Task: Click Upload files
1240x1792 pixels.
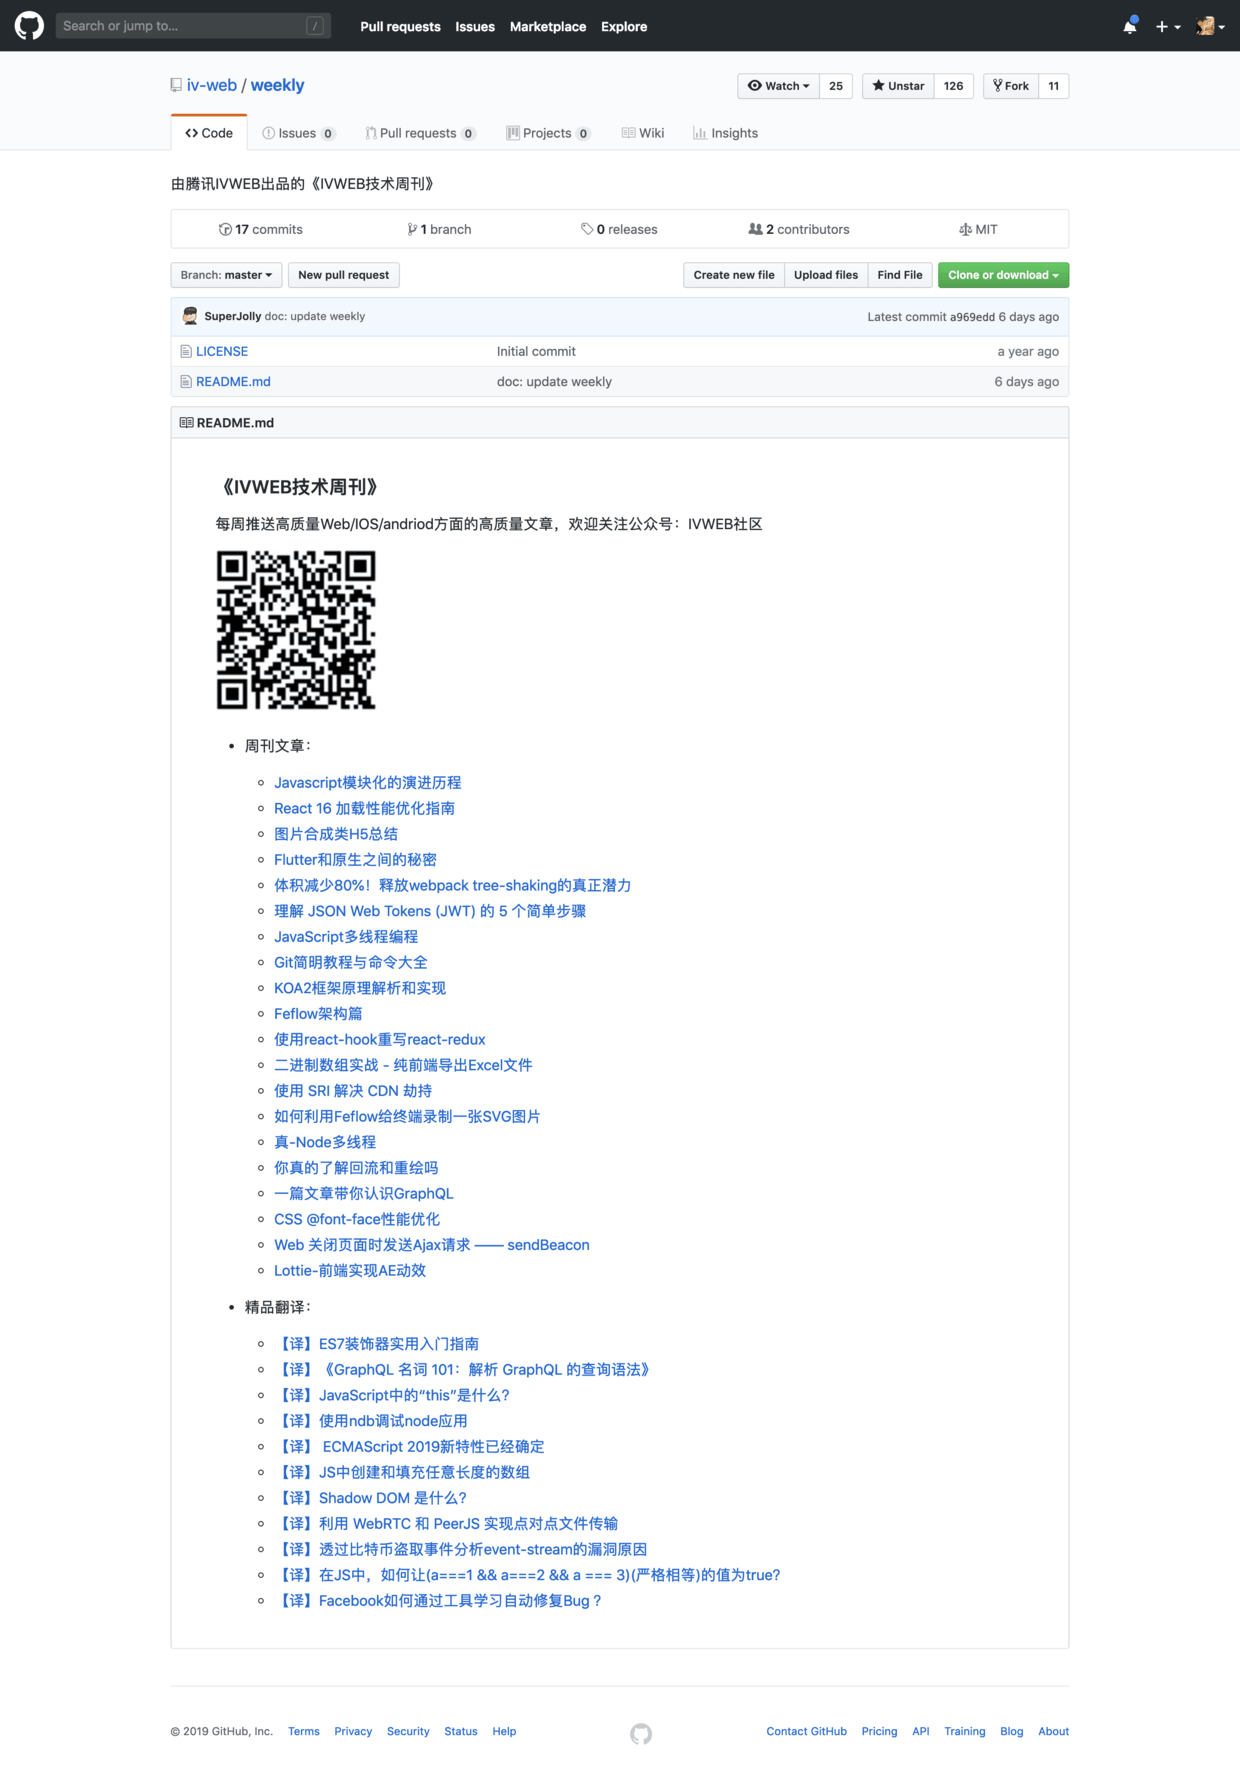Action: point(826,275)
